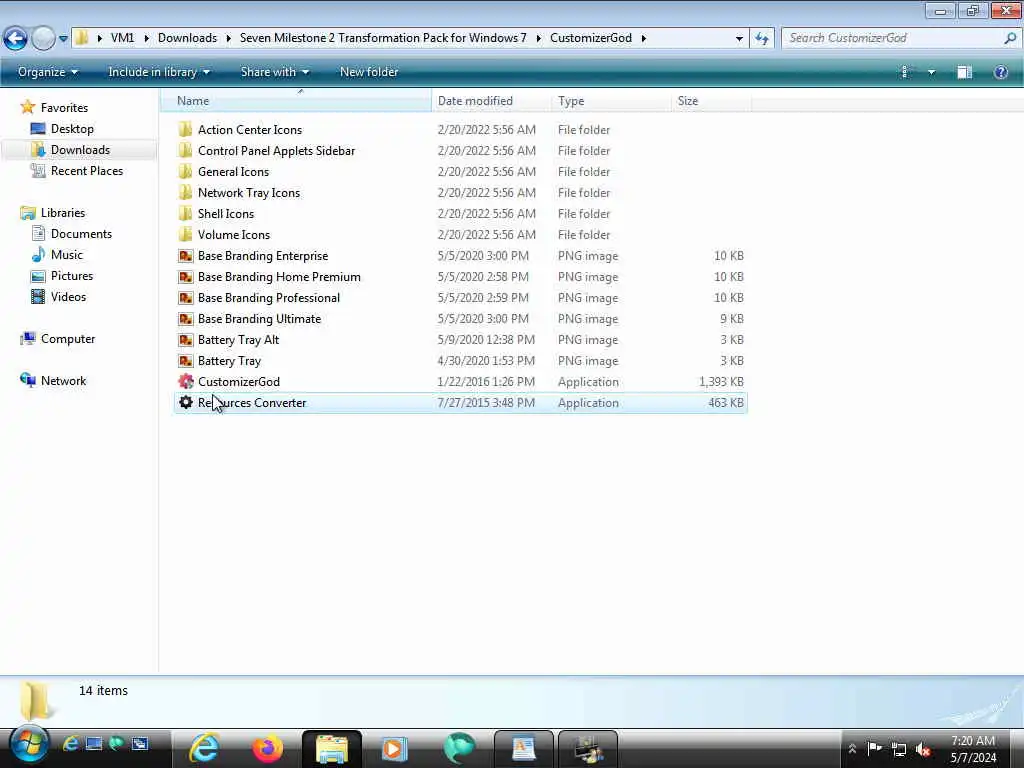Screen dimensions: 1024x768
Task: Navigate to Seven Milestone 2 Transformation Pack breadcrumb
Action: (383, 38)
